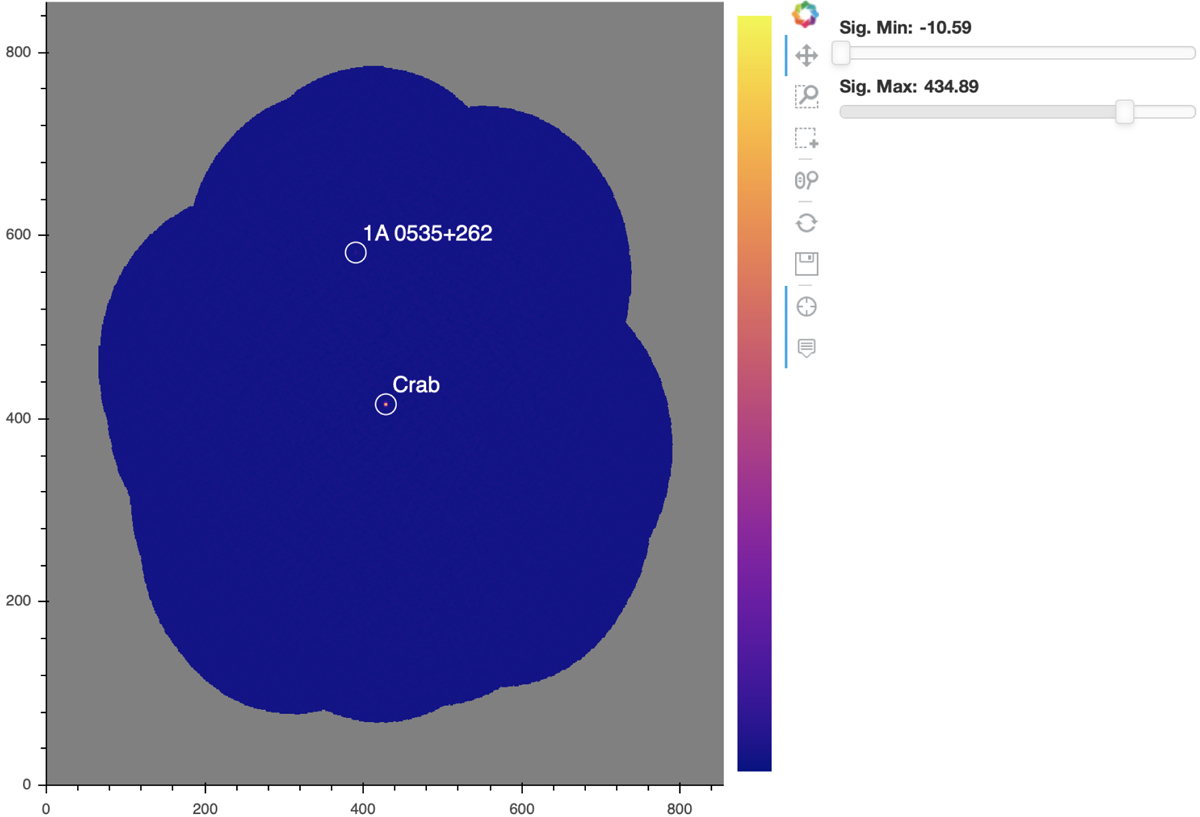Select the Pan tool

(x=806, y=55)
